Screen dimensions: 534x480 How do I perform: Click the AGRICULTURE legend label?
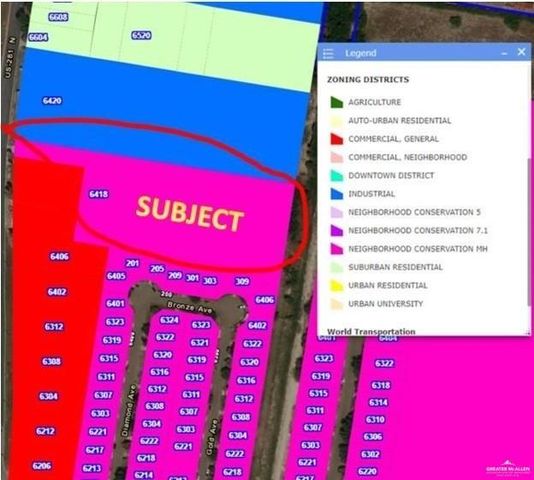pyautogui.click(x=374, y=102)
